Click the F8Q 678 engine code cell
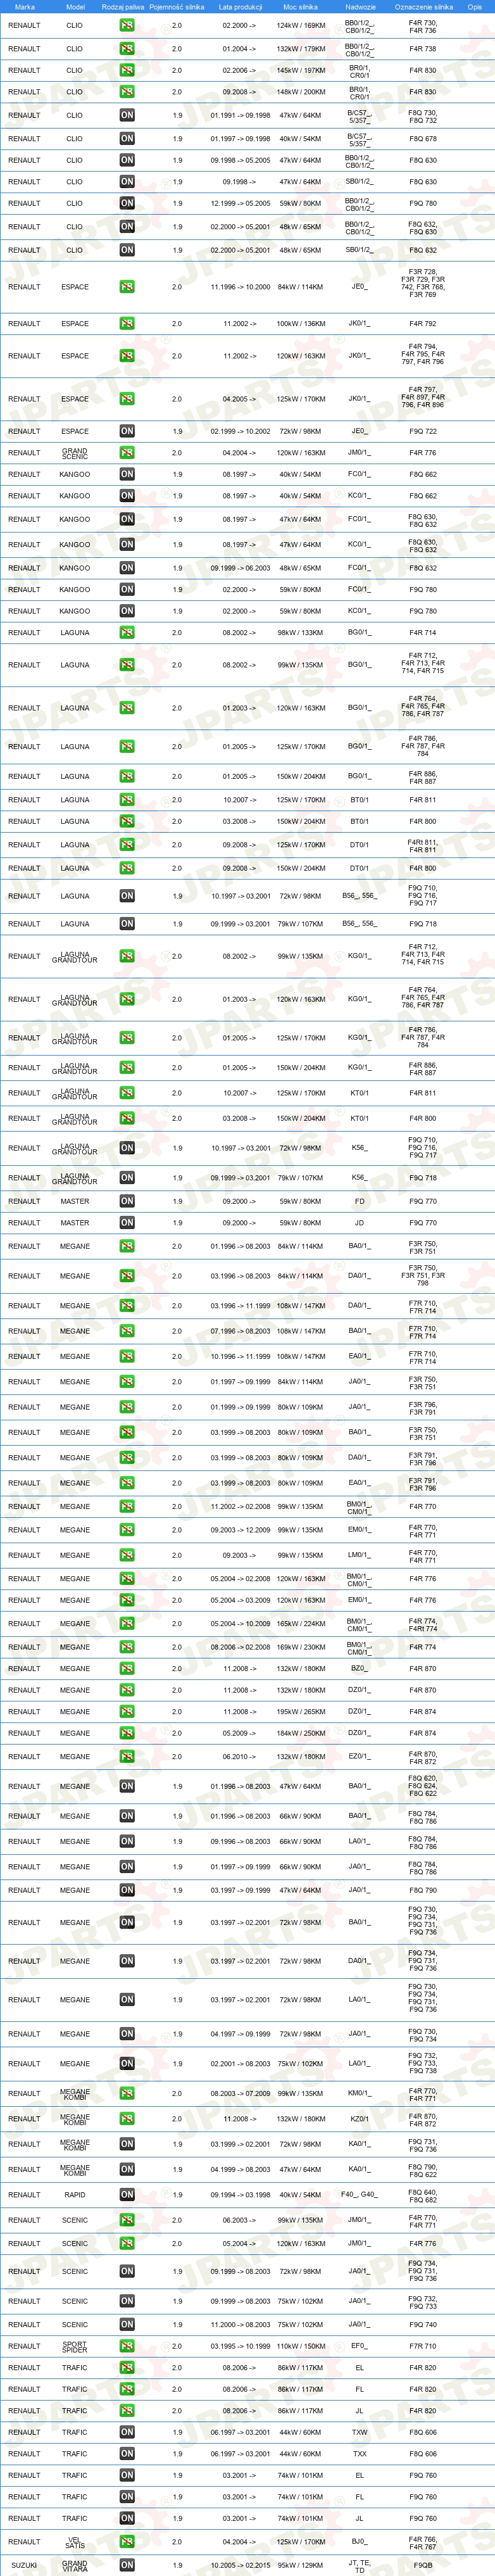Screen dimensions: 495x2576 pyautogui.click(x=423, y=138)
